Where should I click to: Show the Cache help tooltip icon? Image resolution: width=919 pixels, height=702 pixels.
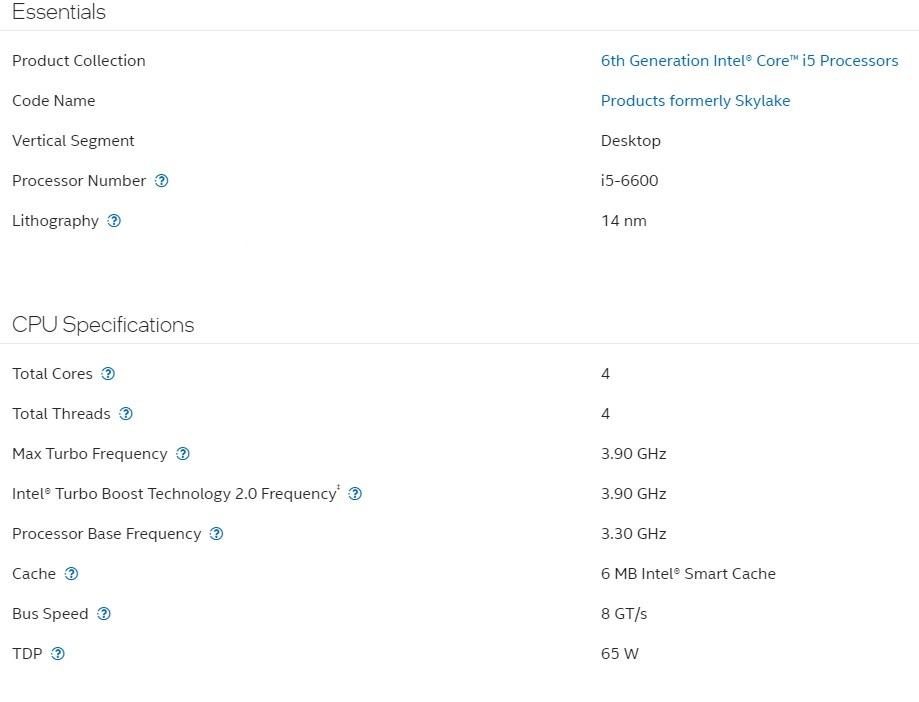click(71, 574)
